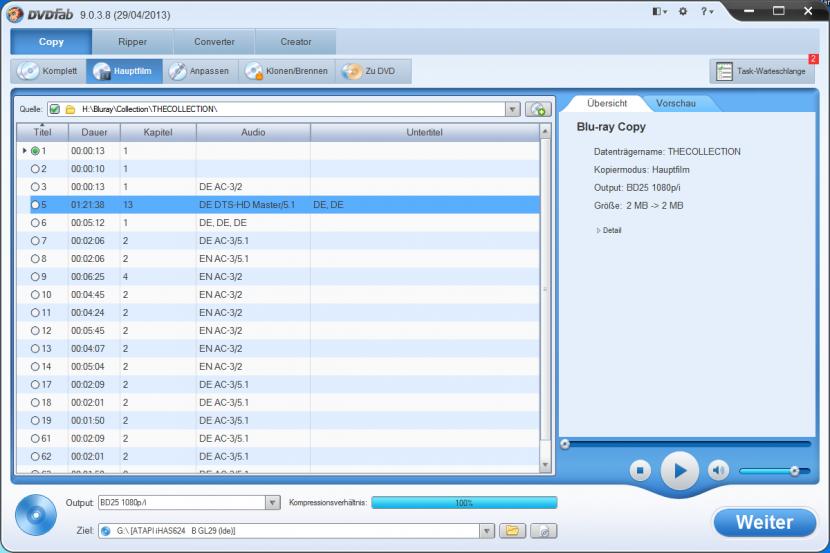Adjust the volume slider handle
Image resolution: width=830 pixels, height=553 pixels.
[794, 470]
